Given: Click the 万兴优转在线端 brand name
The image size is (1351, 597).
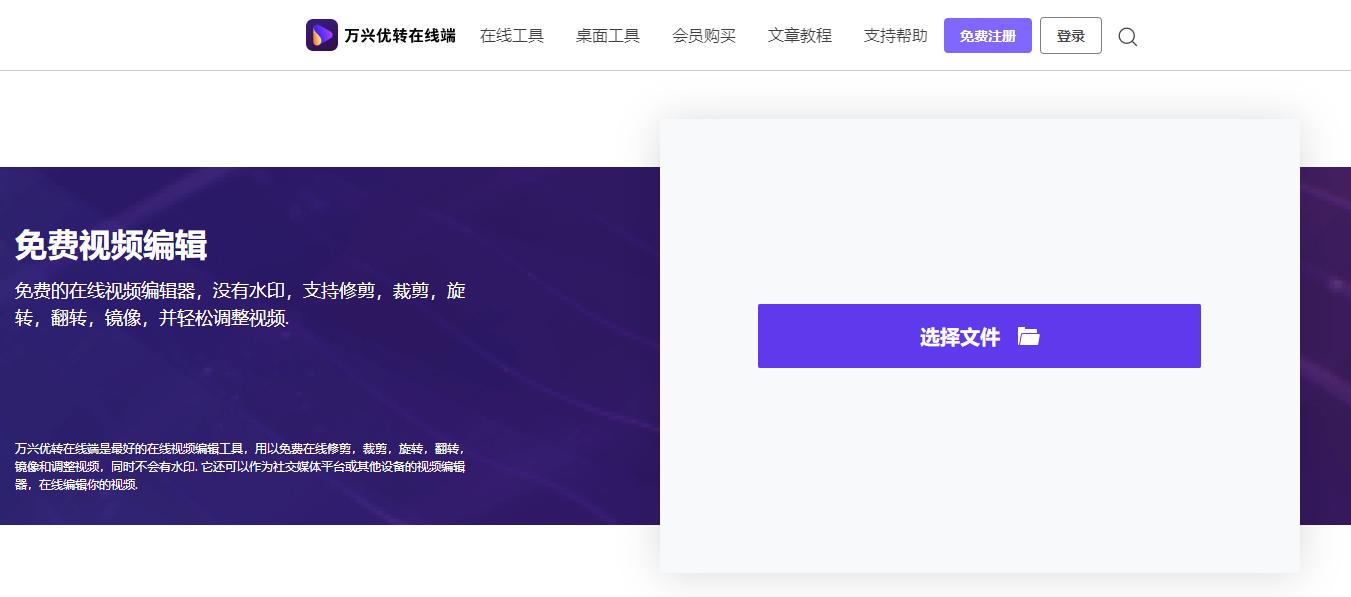Looking at the screenshot, I should (398, 34).
